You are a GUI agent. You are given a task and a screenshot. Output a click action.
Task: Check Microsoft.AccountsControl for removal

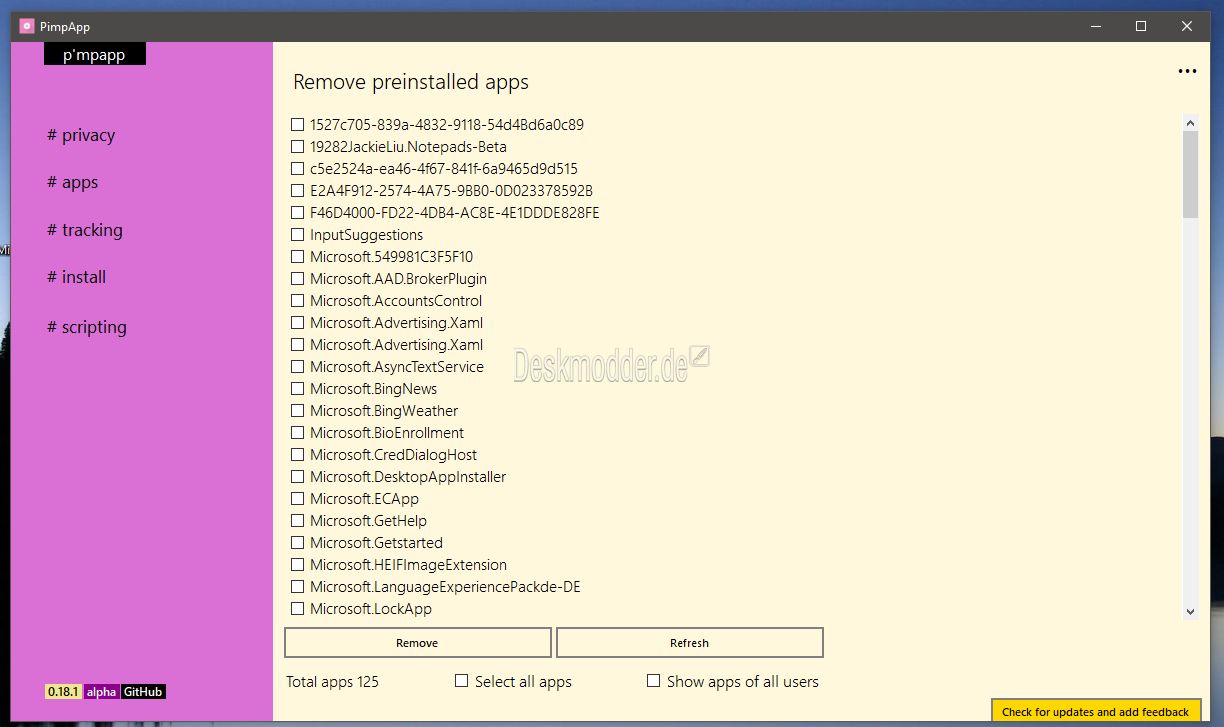[297, 301]
